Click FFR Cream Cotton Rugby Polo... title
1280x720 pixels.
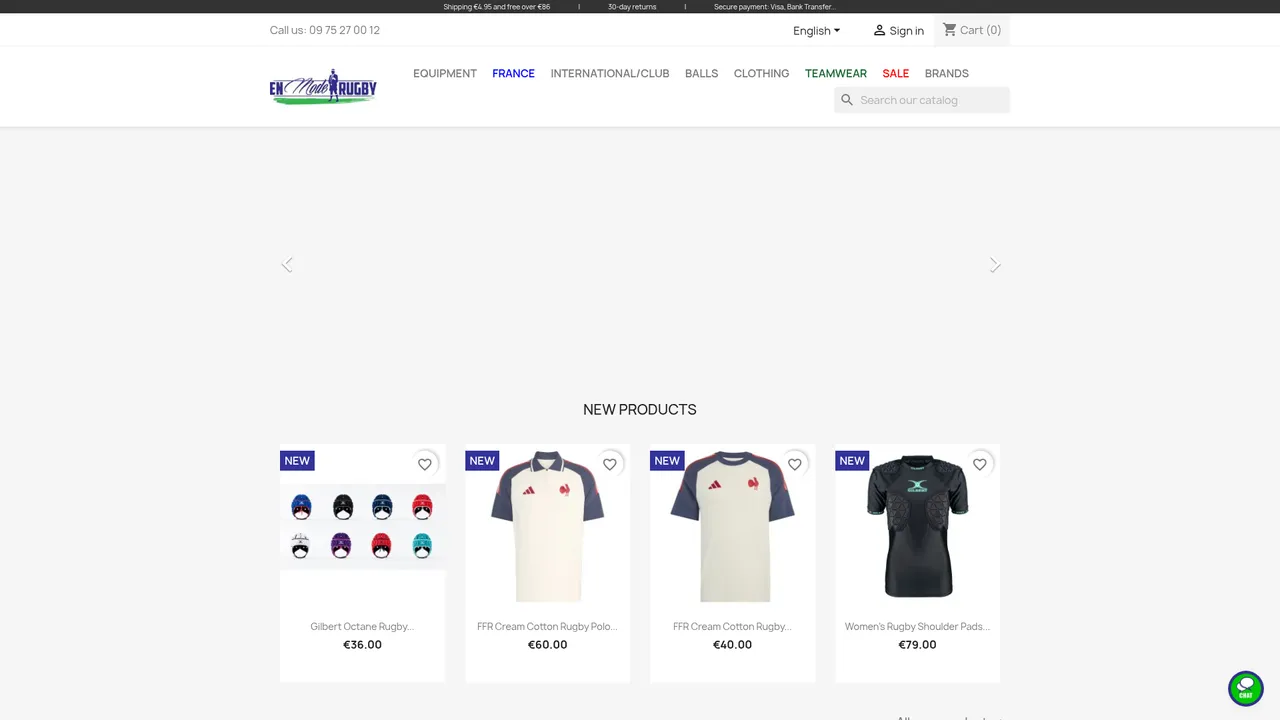coord(547,626)
